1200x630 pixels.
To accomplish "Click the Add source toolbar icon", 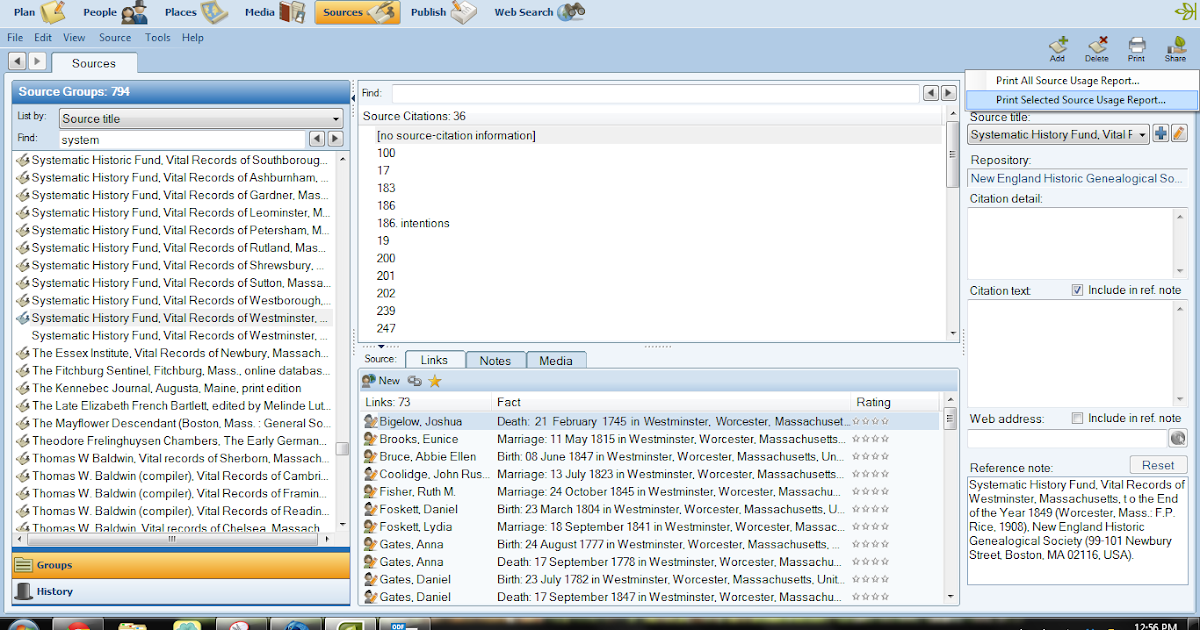I will coord(1058,48).
